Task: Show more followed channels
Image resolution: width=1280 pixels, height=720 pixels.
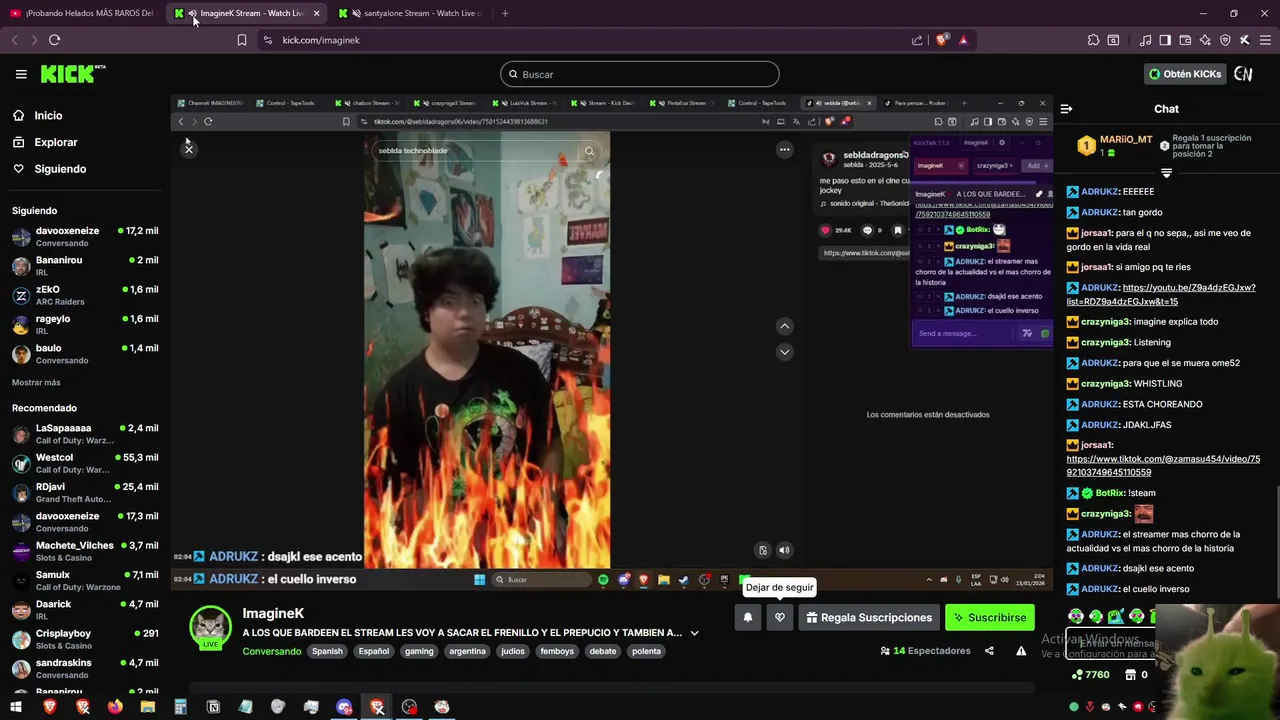Action: [x=36, y=382]
